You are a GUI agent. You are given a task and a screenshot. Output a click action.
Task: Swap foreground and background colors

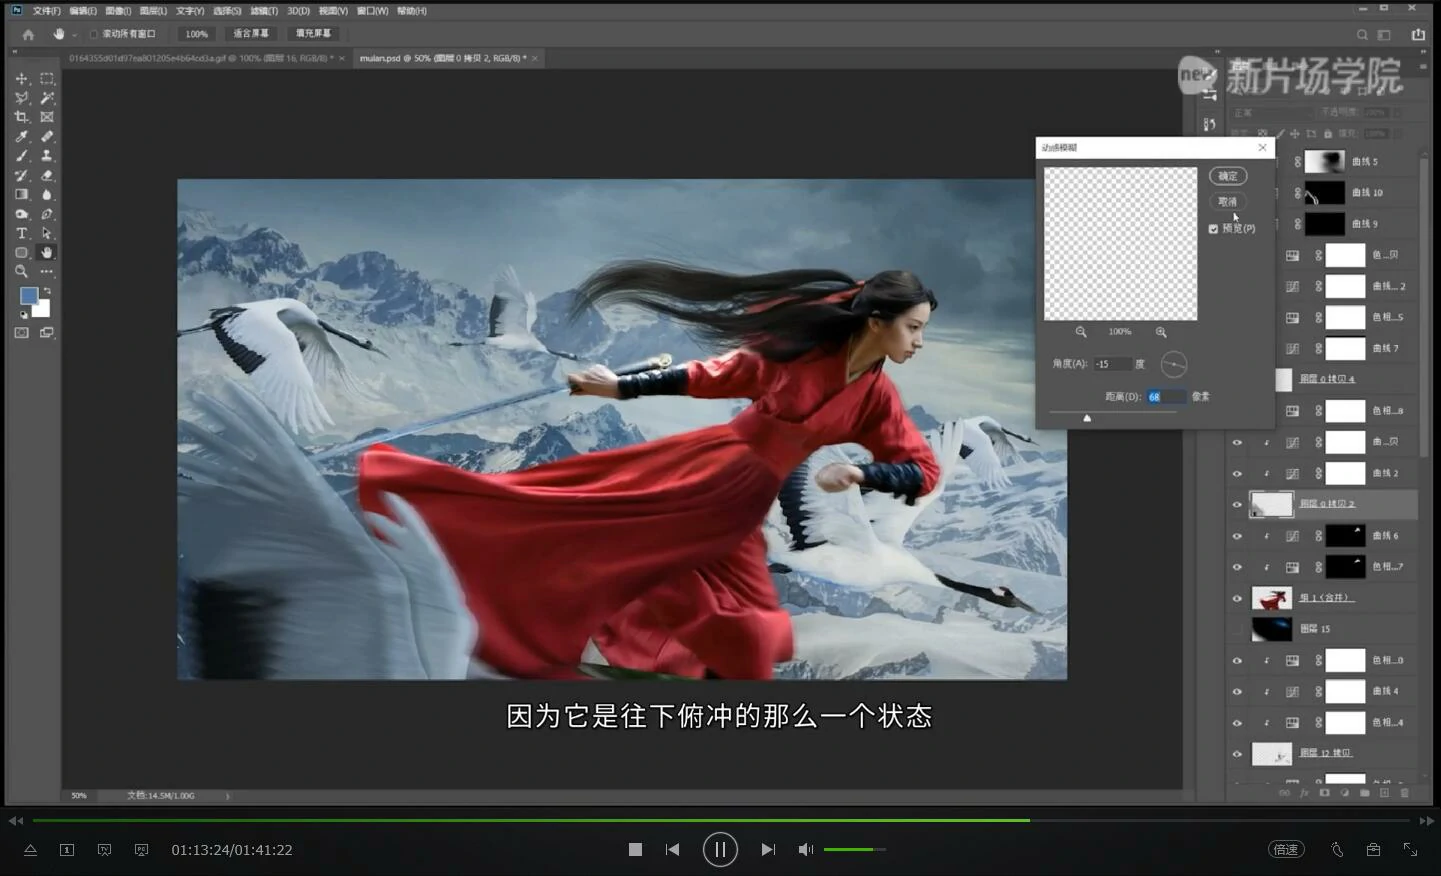coord(46,291)
